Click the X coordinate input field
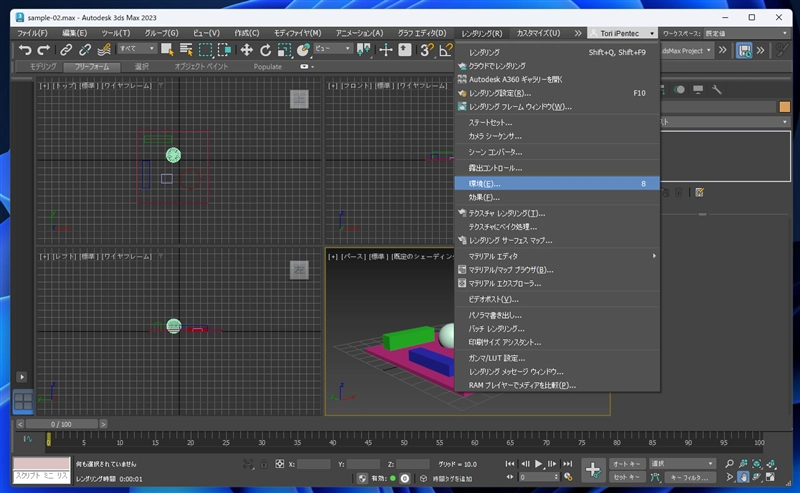The image size is (800, 493). pos(314,464)
